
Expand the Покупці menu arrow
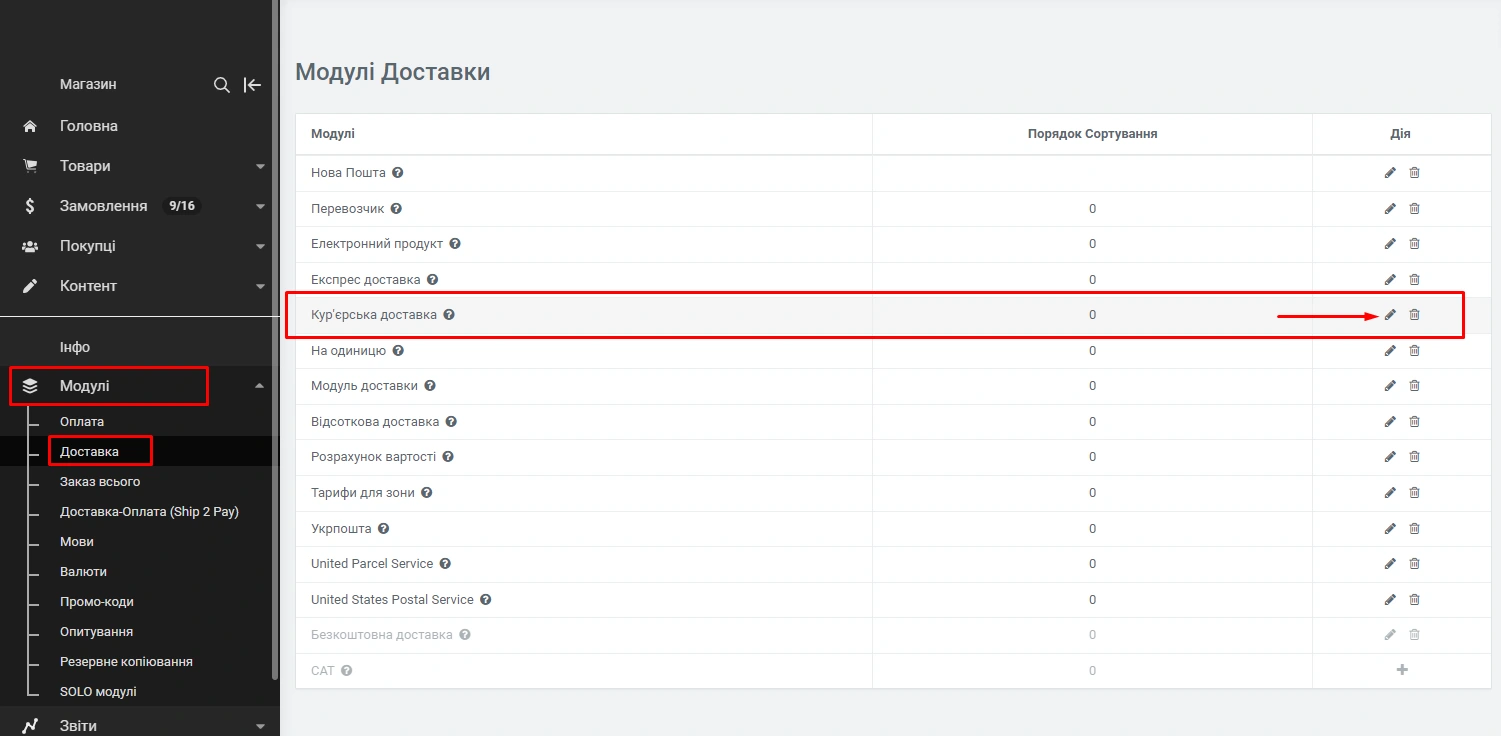[x=260, y=246]
